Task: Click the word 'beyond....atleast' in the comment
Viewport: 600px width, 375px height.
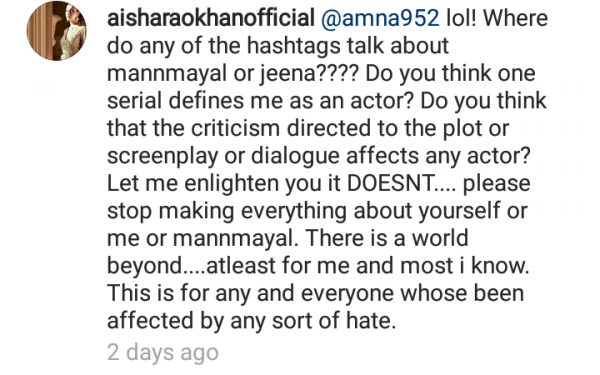Action: pyautogui.click(x=191, y=265)
